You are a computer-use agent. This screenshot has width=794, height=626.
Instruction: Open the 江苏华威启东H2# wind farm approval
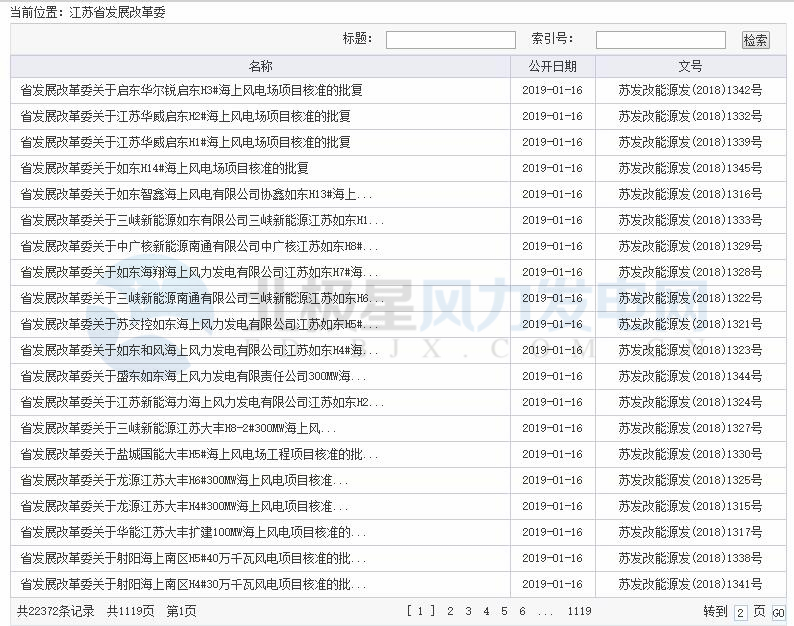[185, 116]
